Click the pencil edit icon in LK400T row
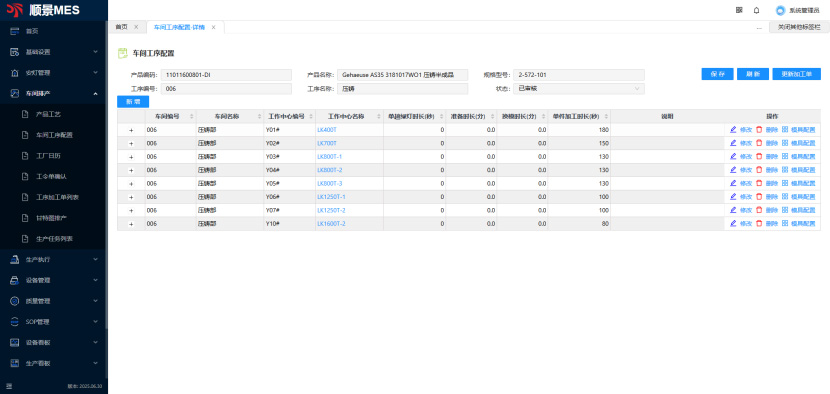The width and height of the screenshot is (830, 394). 733,130
